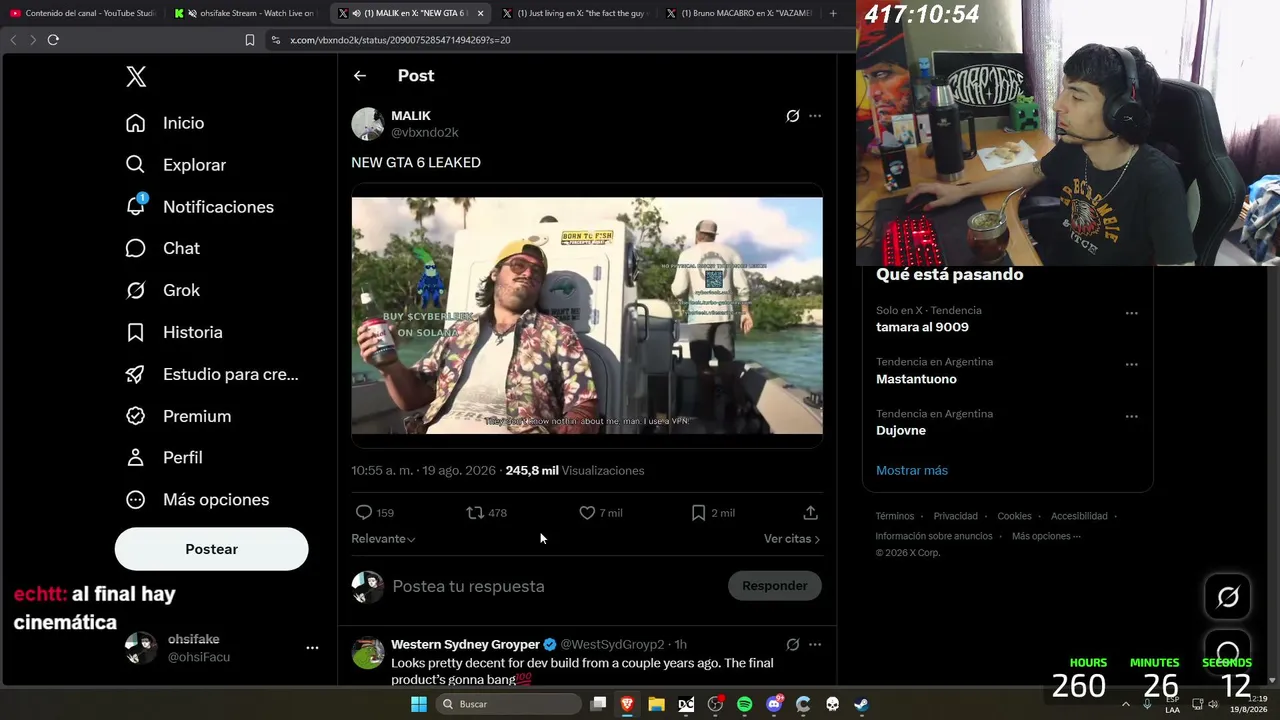
Task: Reply to MALIK's post via comment icon
Action: point(364,513)
